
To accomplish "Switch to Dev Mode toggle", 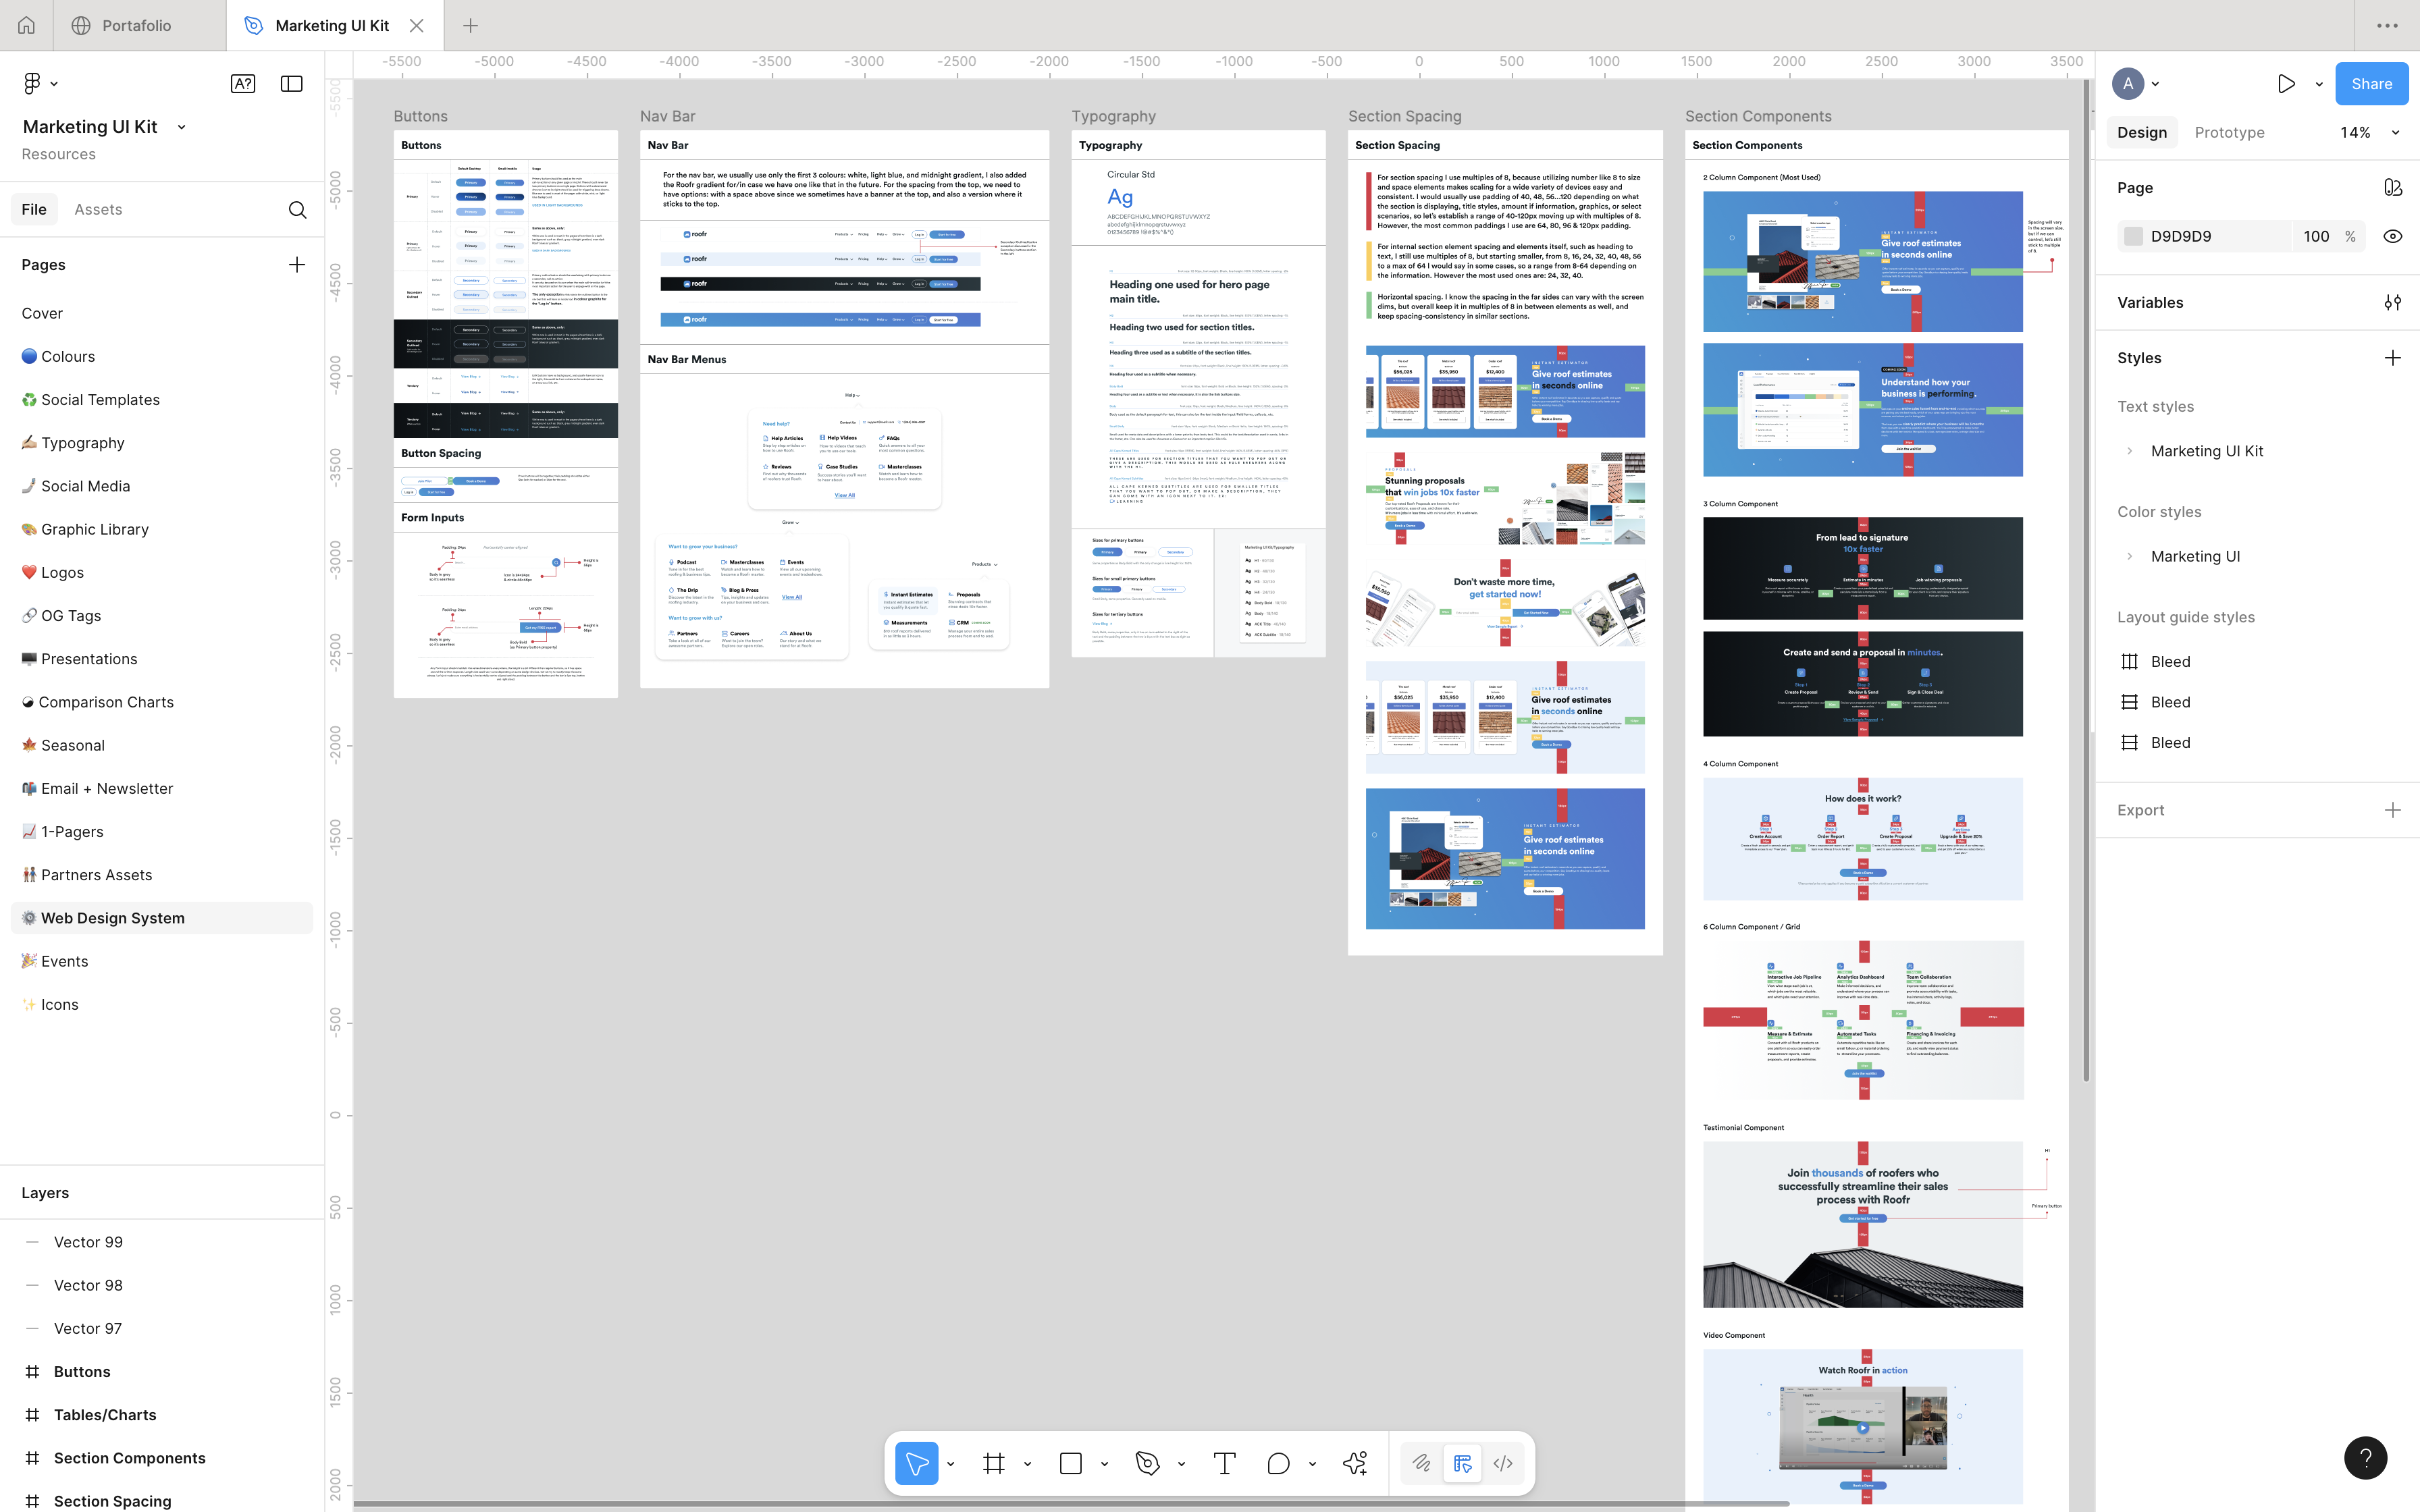I will [1503, 1464].
